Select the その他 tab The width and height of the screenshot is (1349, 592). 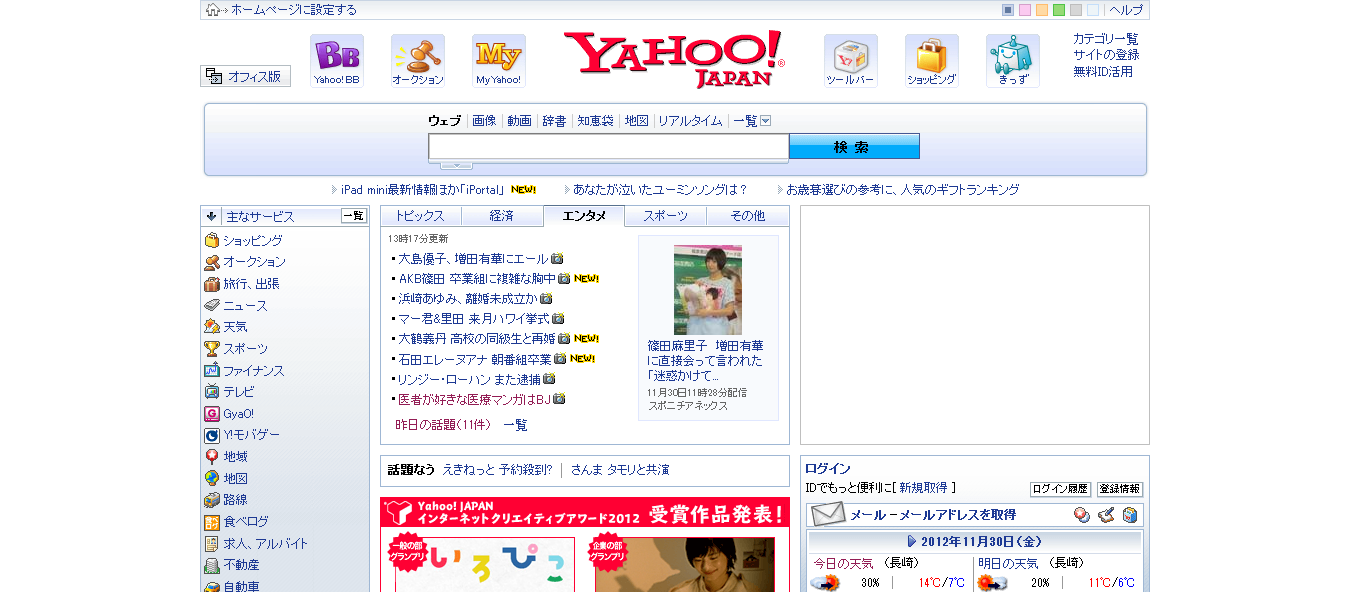(x=747, y=216)
